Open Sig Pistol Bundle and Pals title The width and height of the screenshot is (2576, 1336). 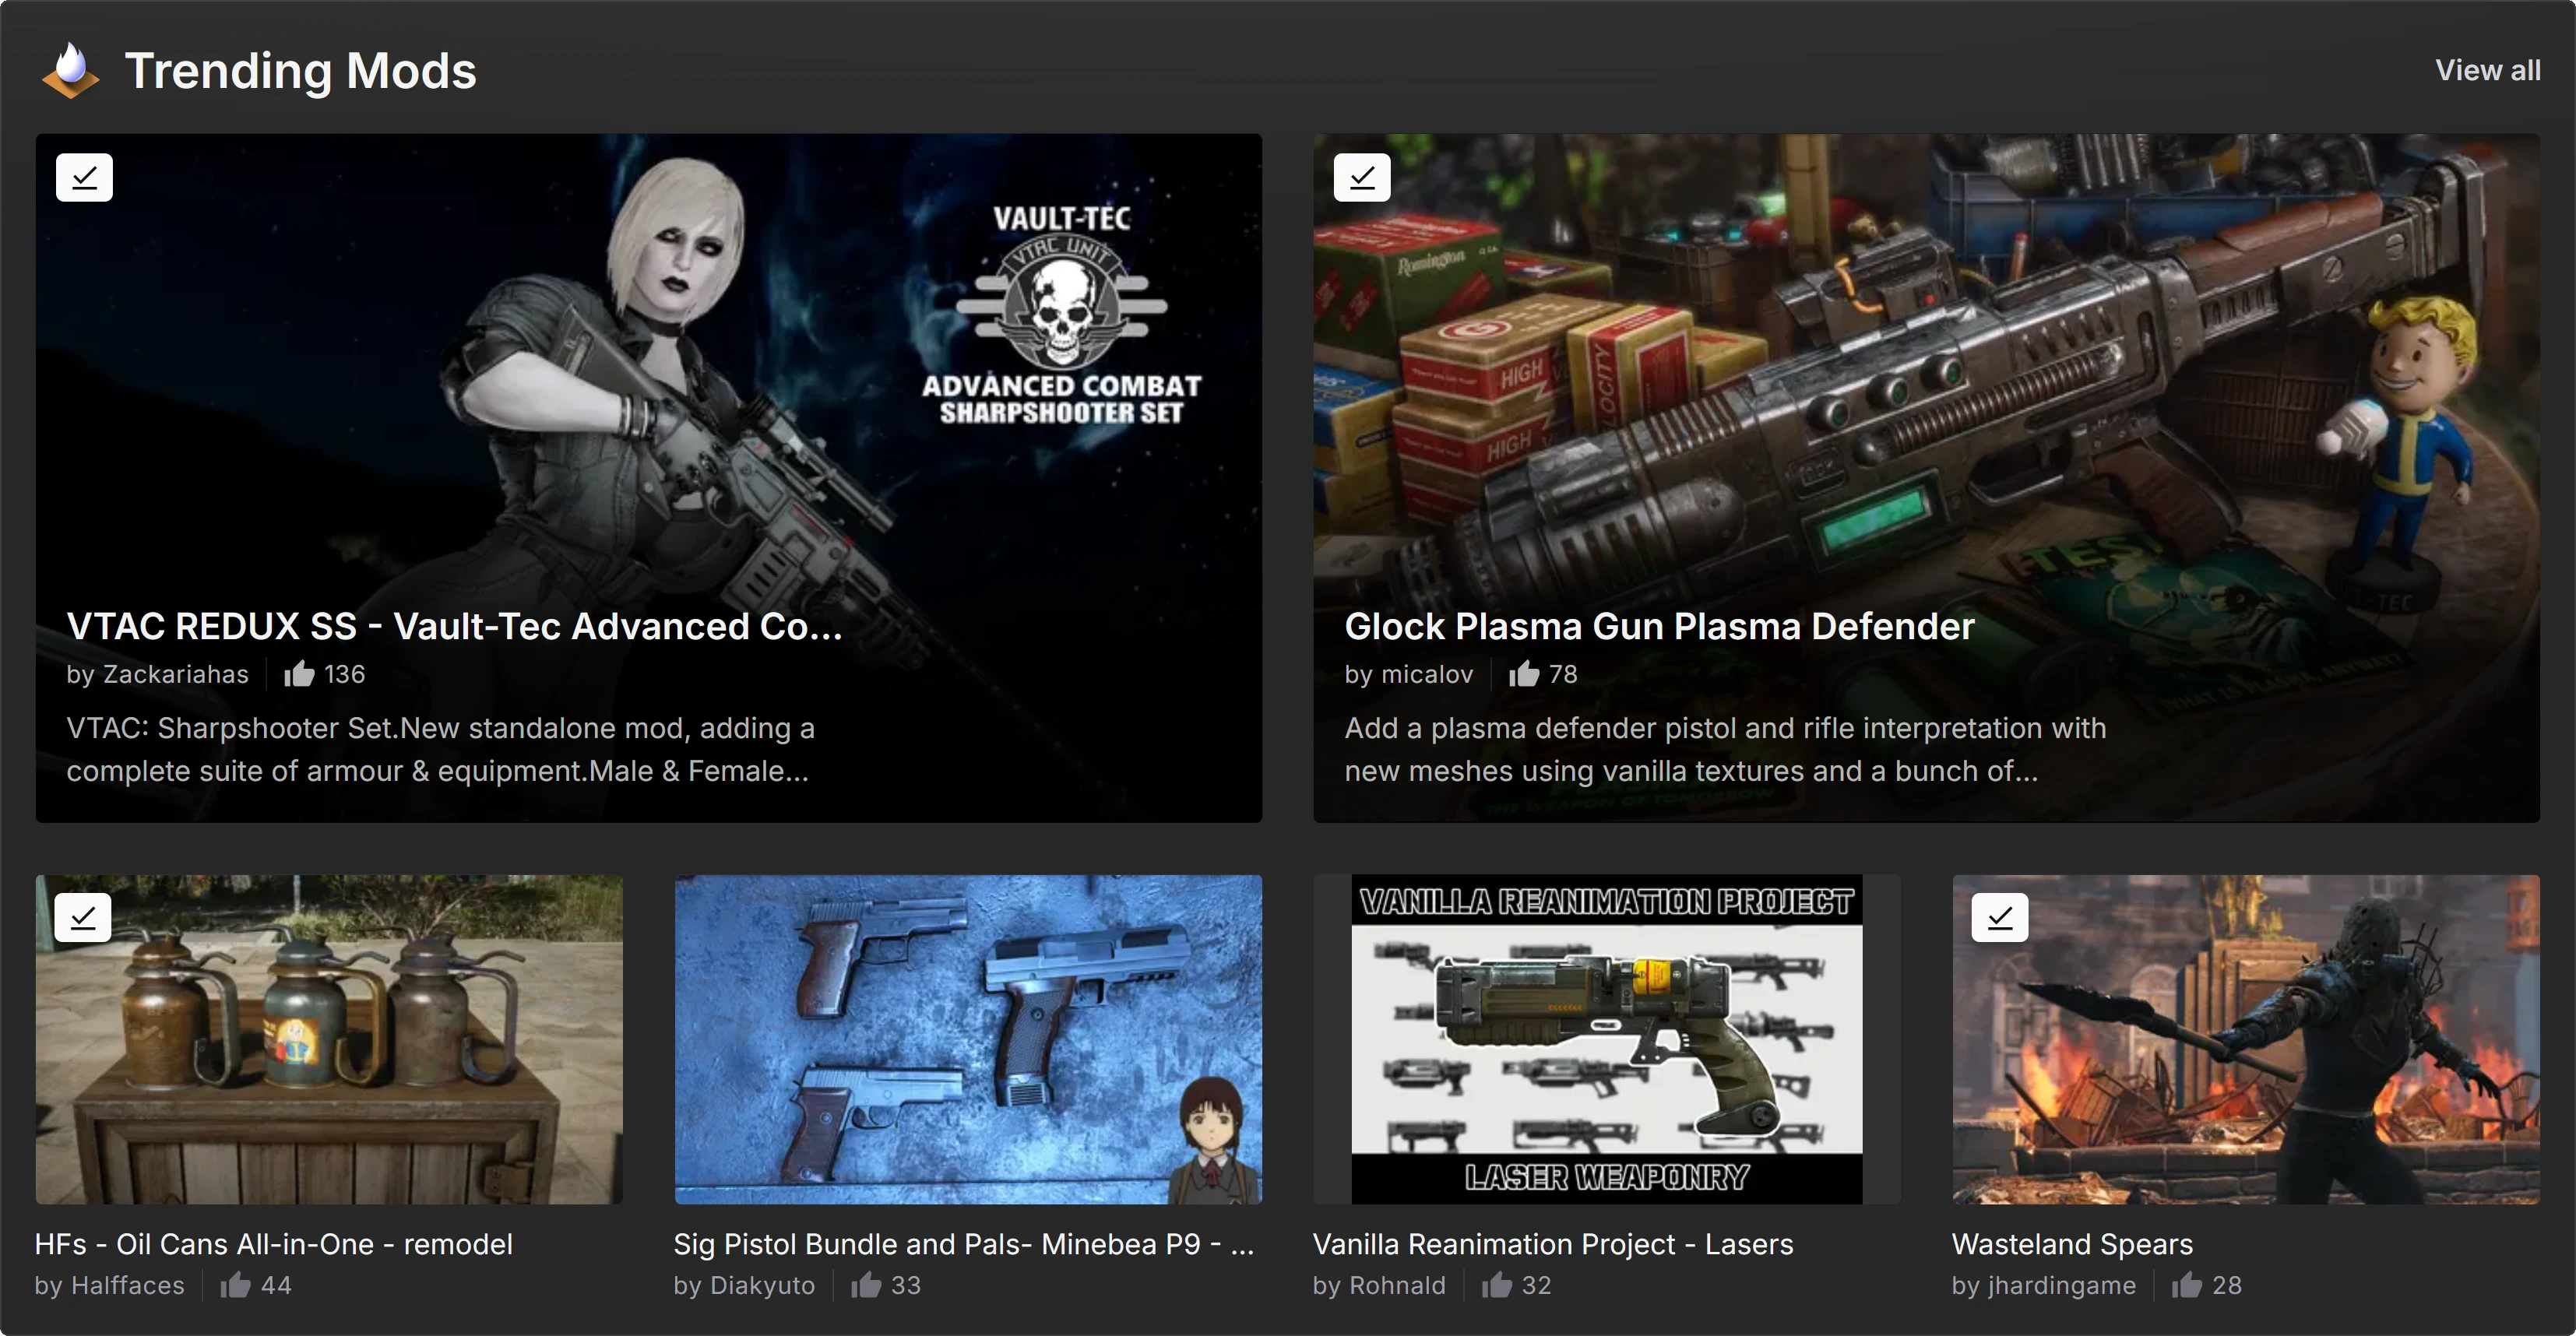pos(964,1244)
